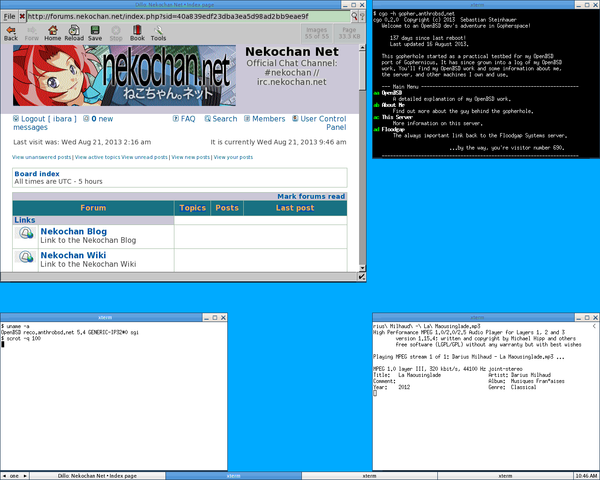This screenshot has height=480, width=600.
Task: Open the Members list link
Action: coord(269,119)
